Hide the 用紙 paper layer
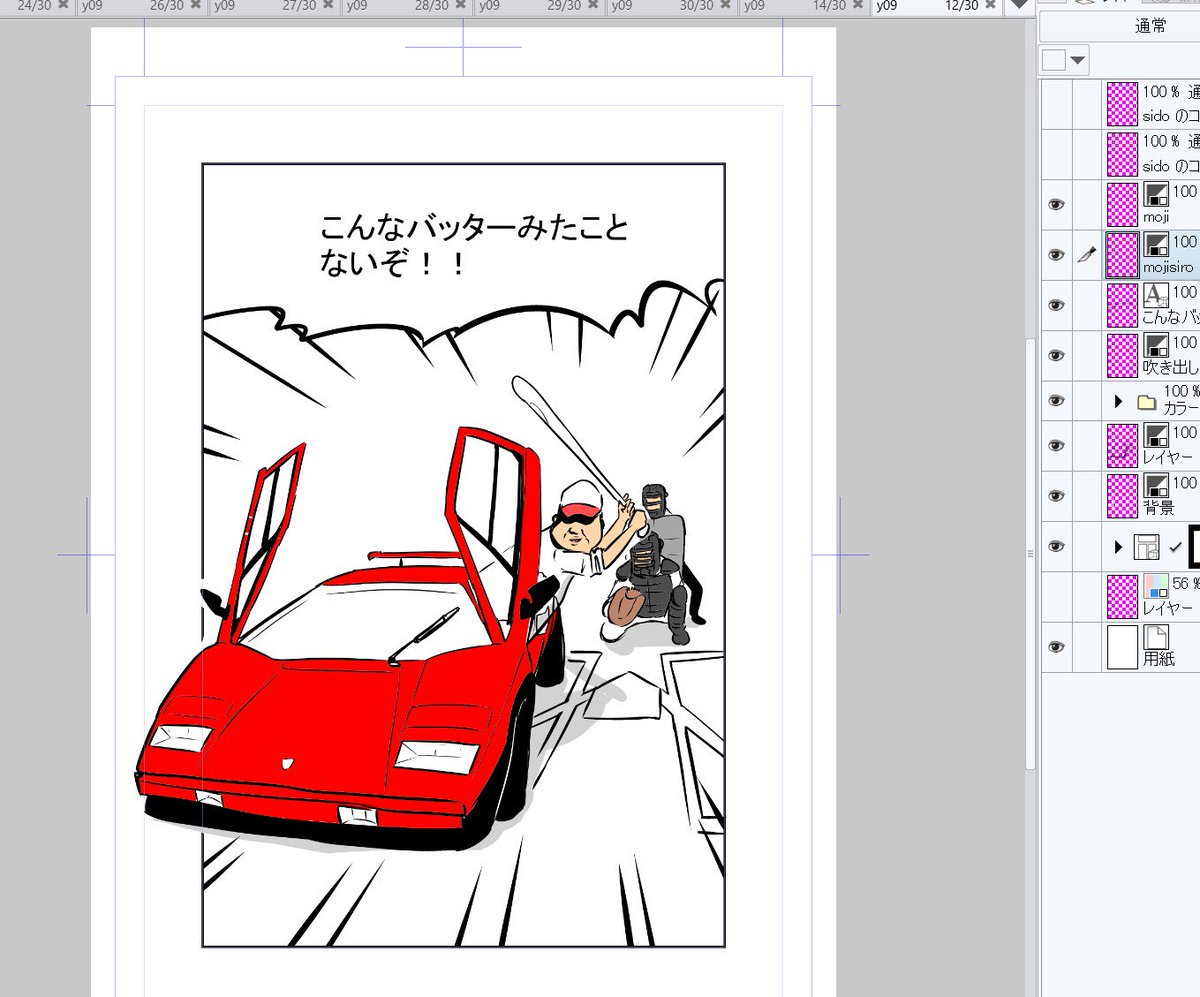 [1056, 647]
